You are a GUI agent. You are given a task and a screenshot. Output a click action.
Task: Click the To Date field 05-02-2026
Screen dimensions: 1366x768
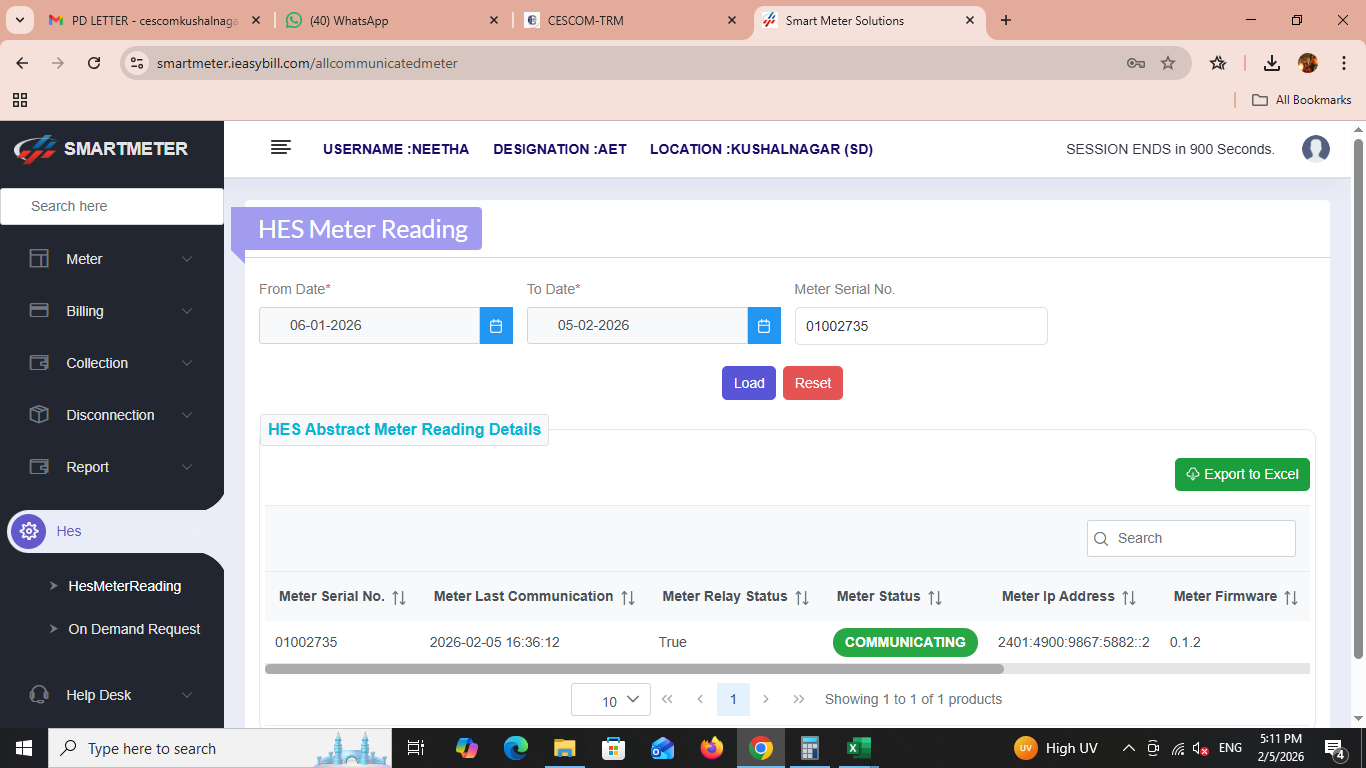(x=637, y=326)
